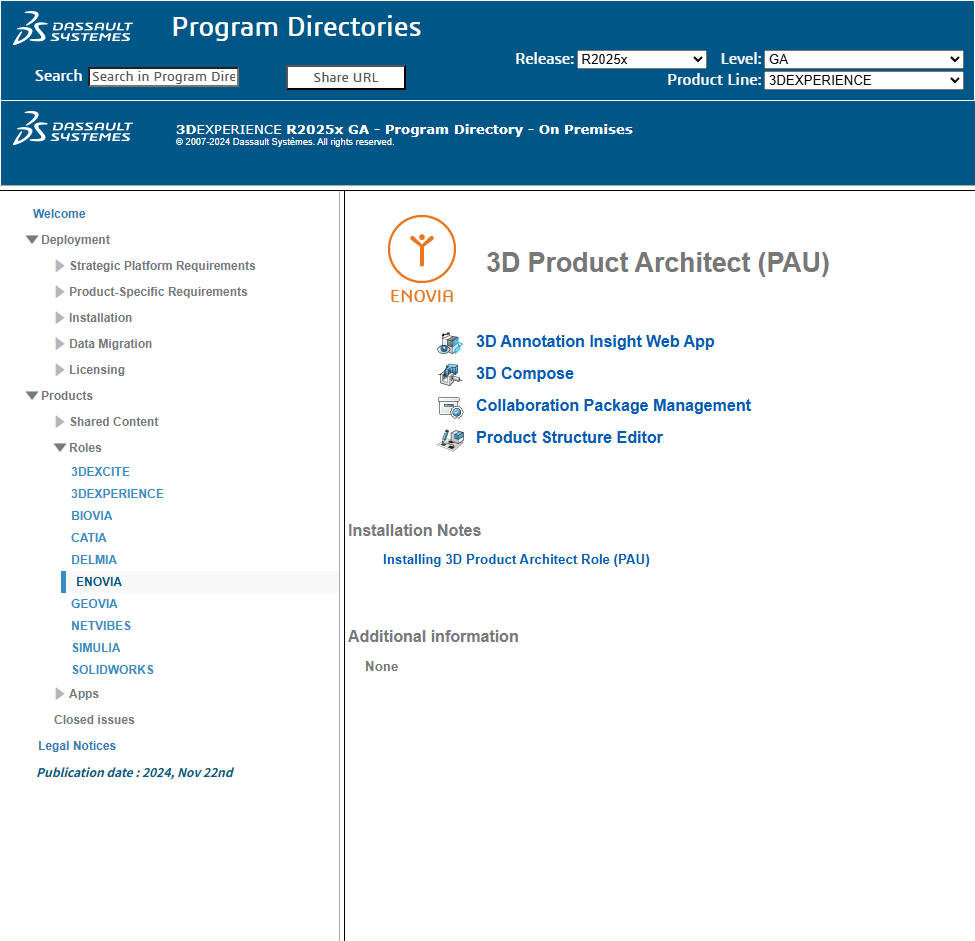
Task: Click the 3D Product Architect (PAU) heading
Action: coord(658,262)
